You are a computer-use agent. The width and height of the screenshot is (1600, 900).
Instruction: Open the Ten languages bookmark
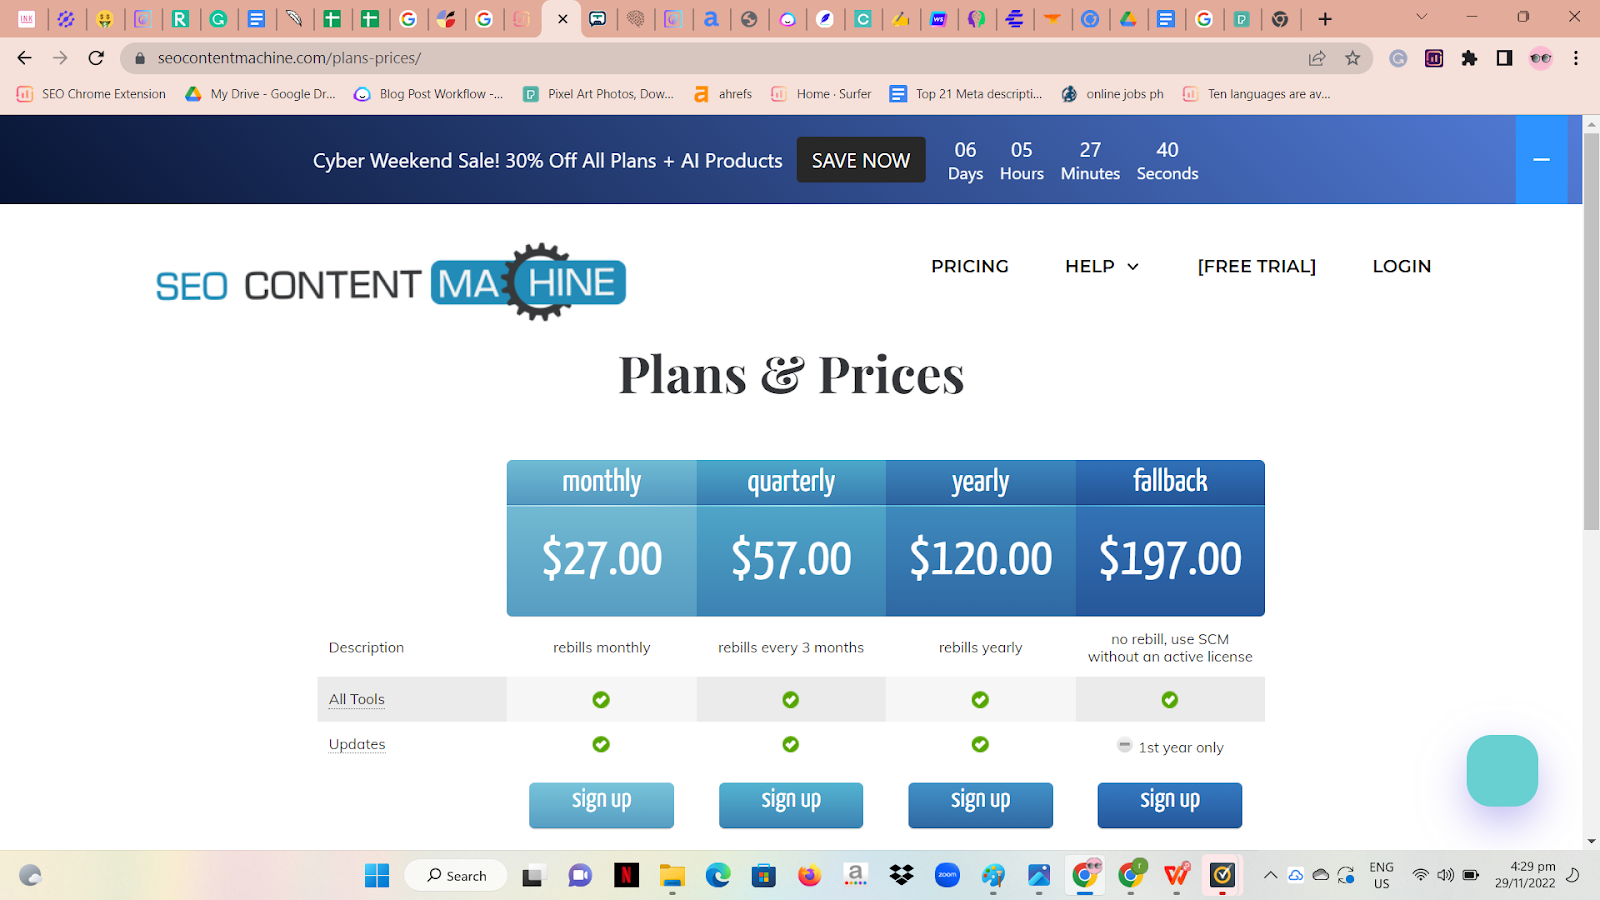[x=1256, y=94]
